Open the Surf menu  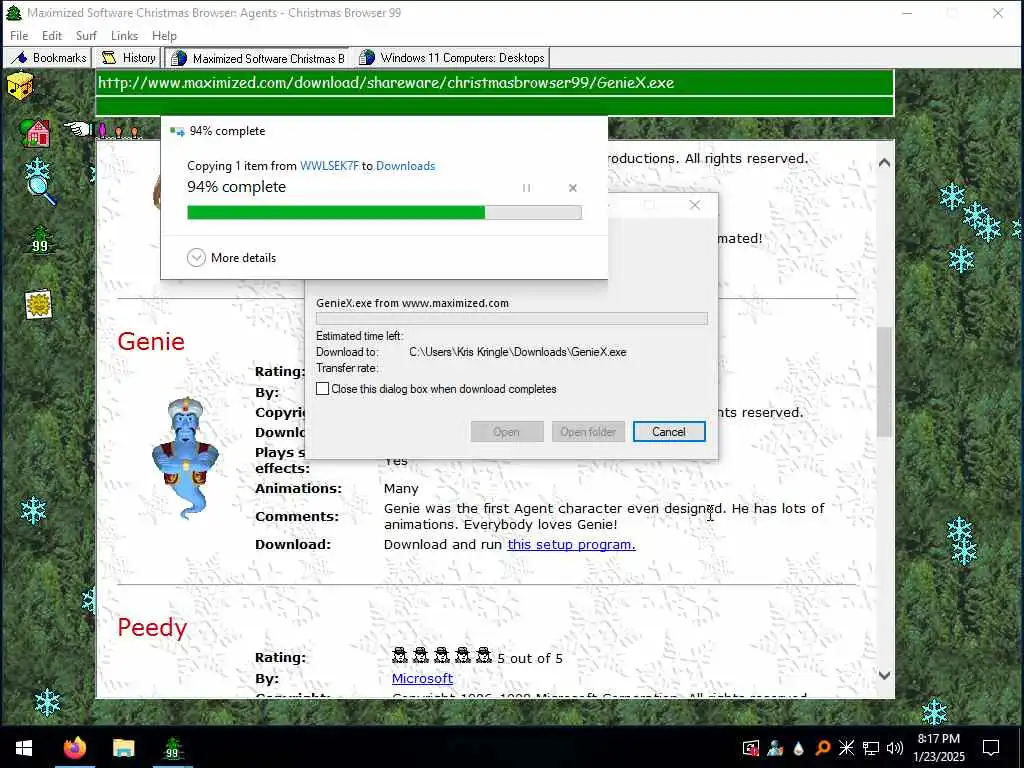pos(86,35)
